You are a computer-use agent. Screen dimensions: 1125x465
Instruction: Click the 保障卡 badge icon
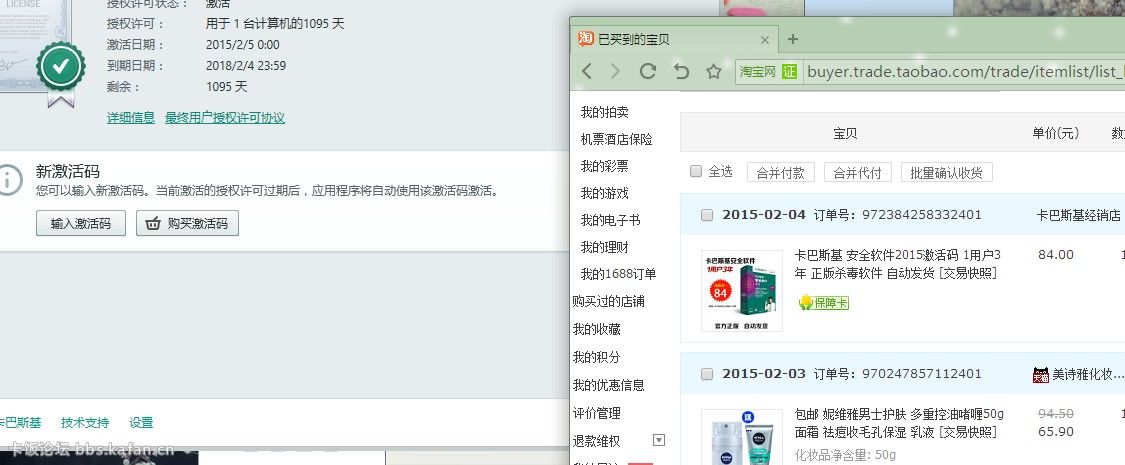click(x=824, y=303)
